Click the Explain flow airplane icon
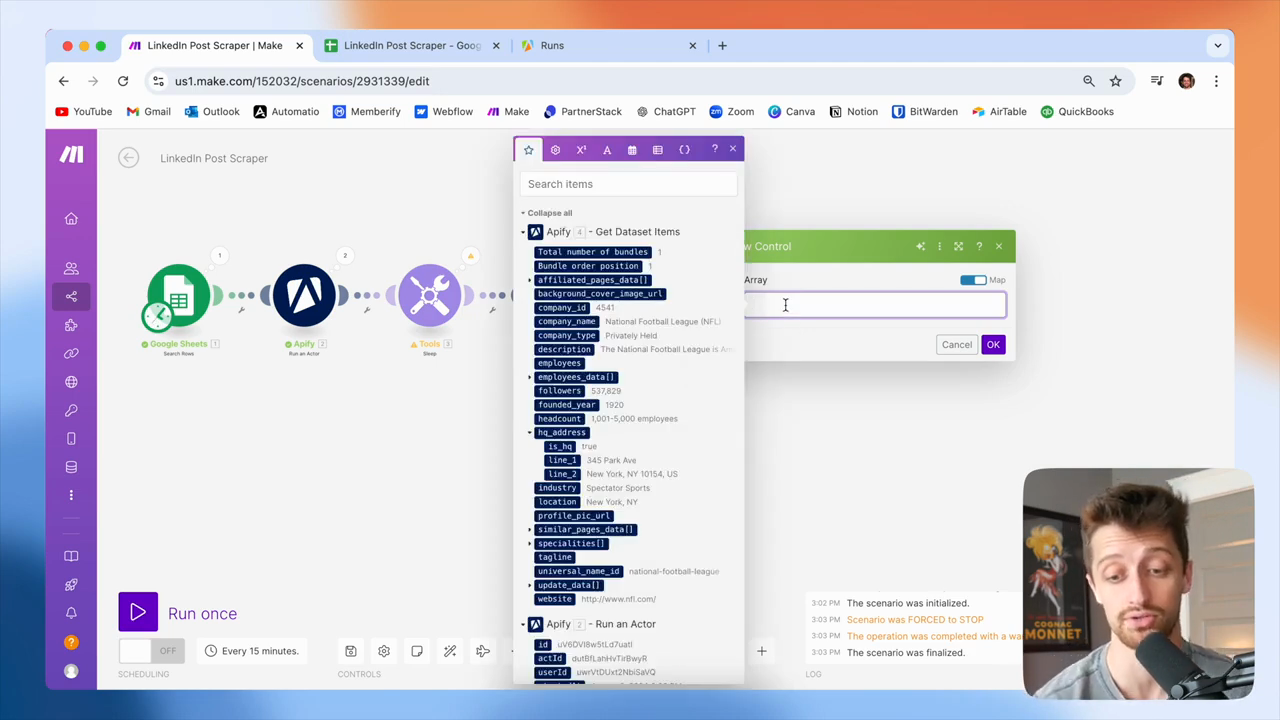The image size is (1280, 720). (483, 651)
